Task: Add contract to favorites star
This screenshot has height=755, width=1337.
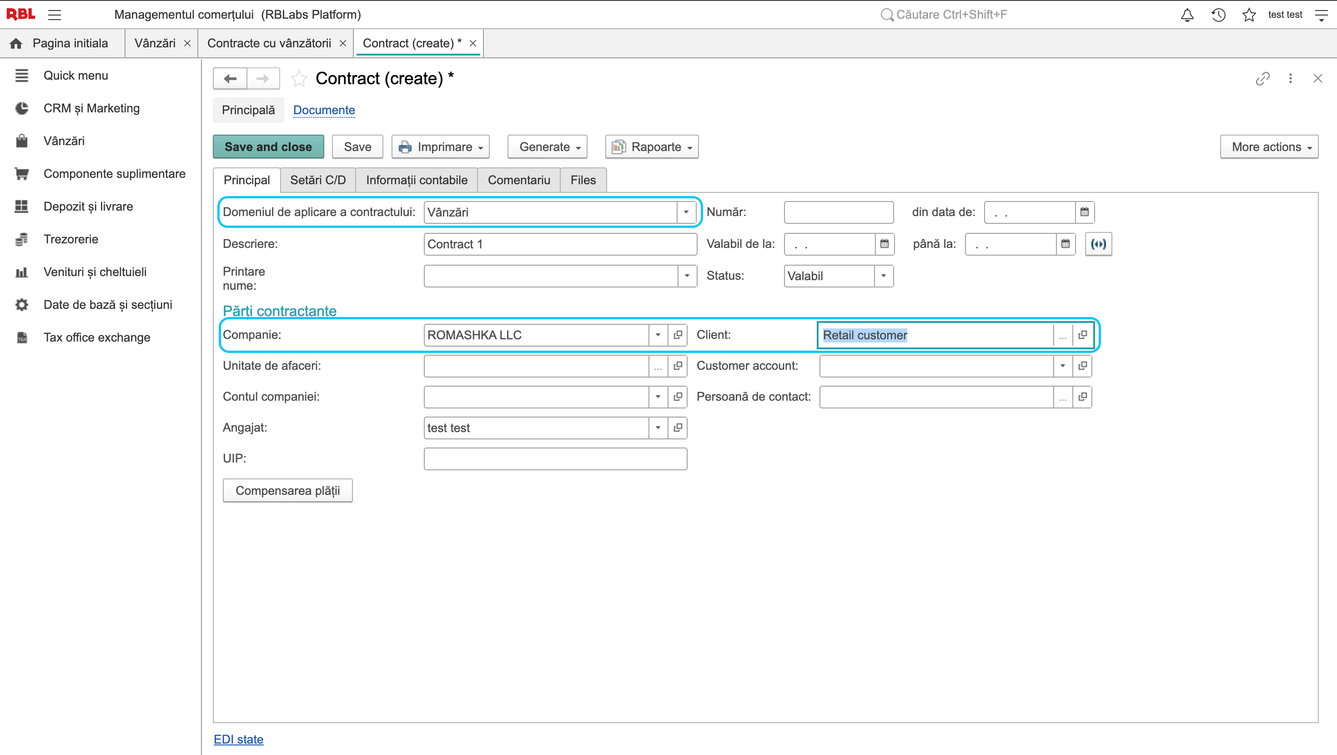Action: 299,79
